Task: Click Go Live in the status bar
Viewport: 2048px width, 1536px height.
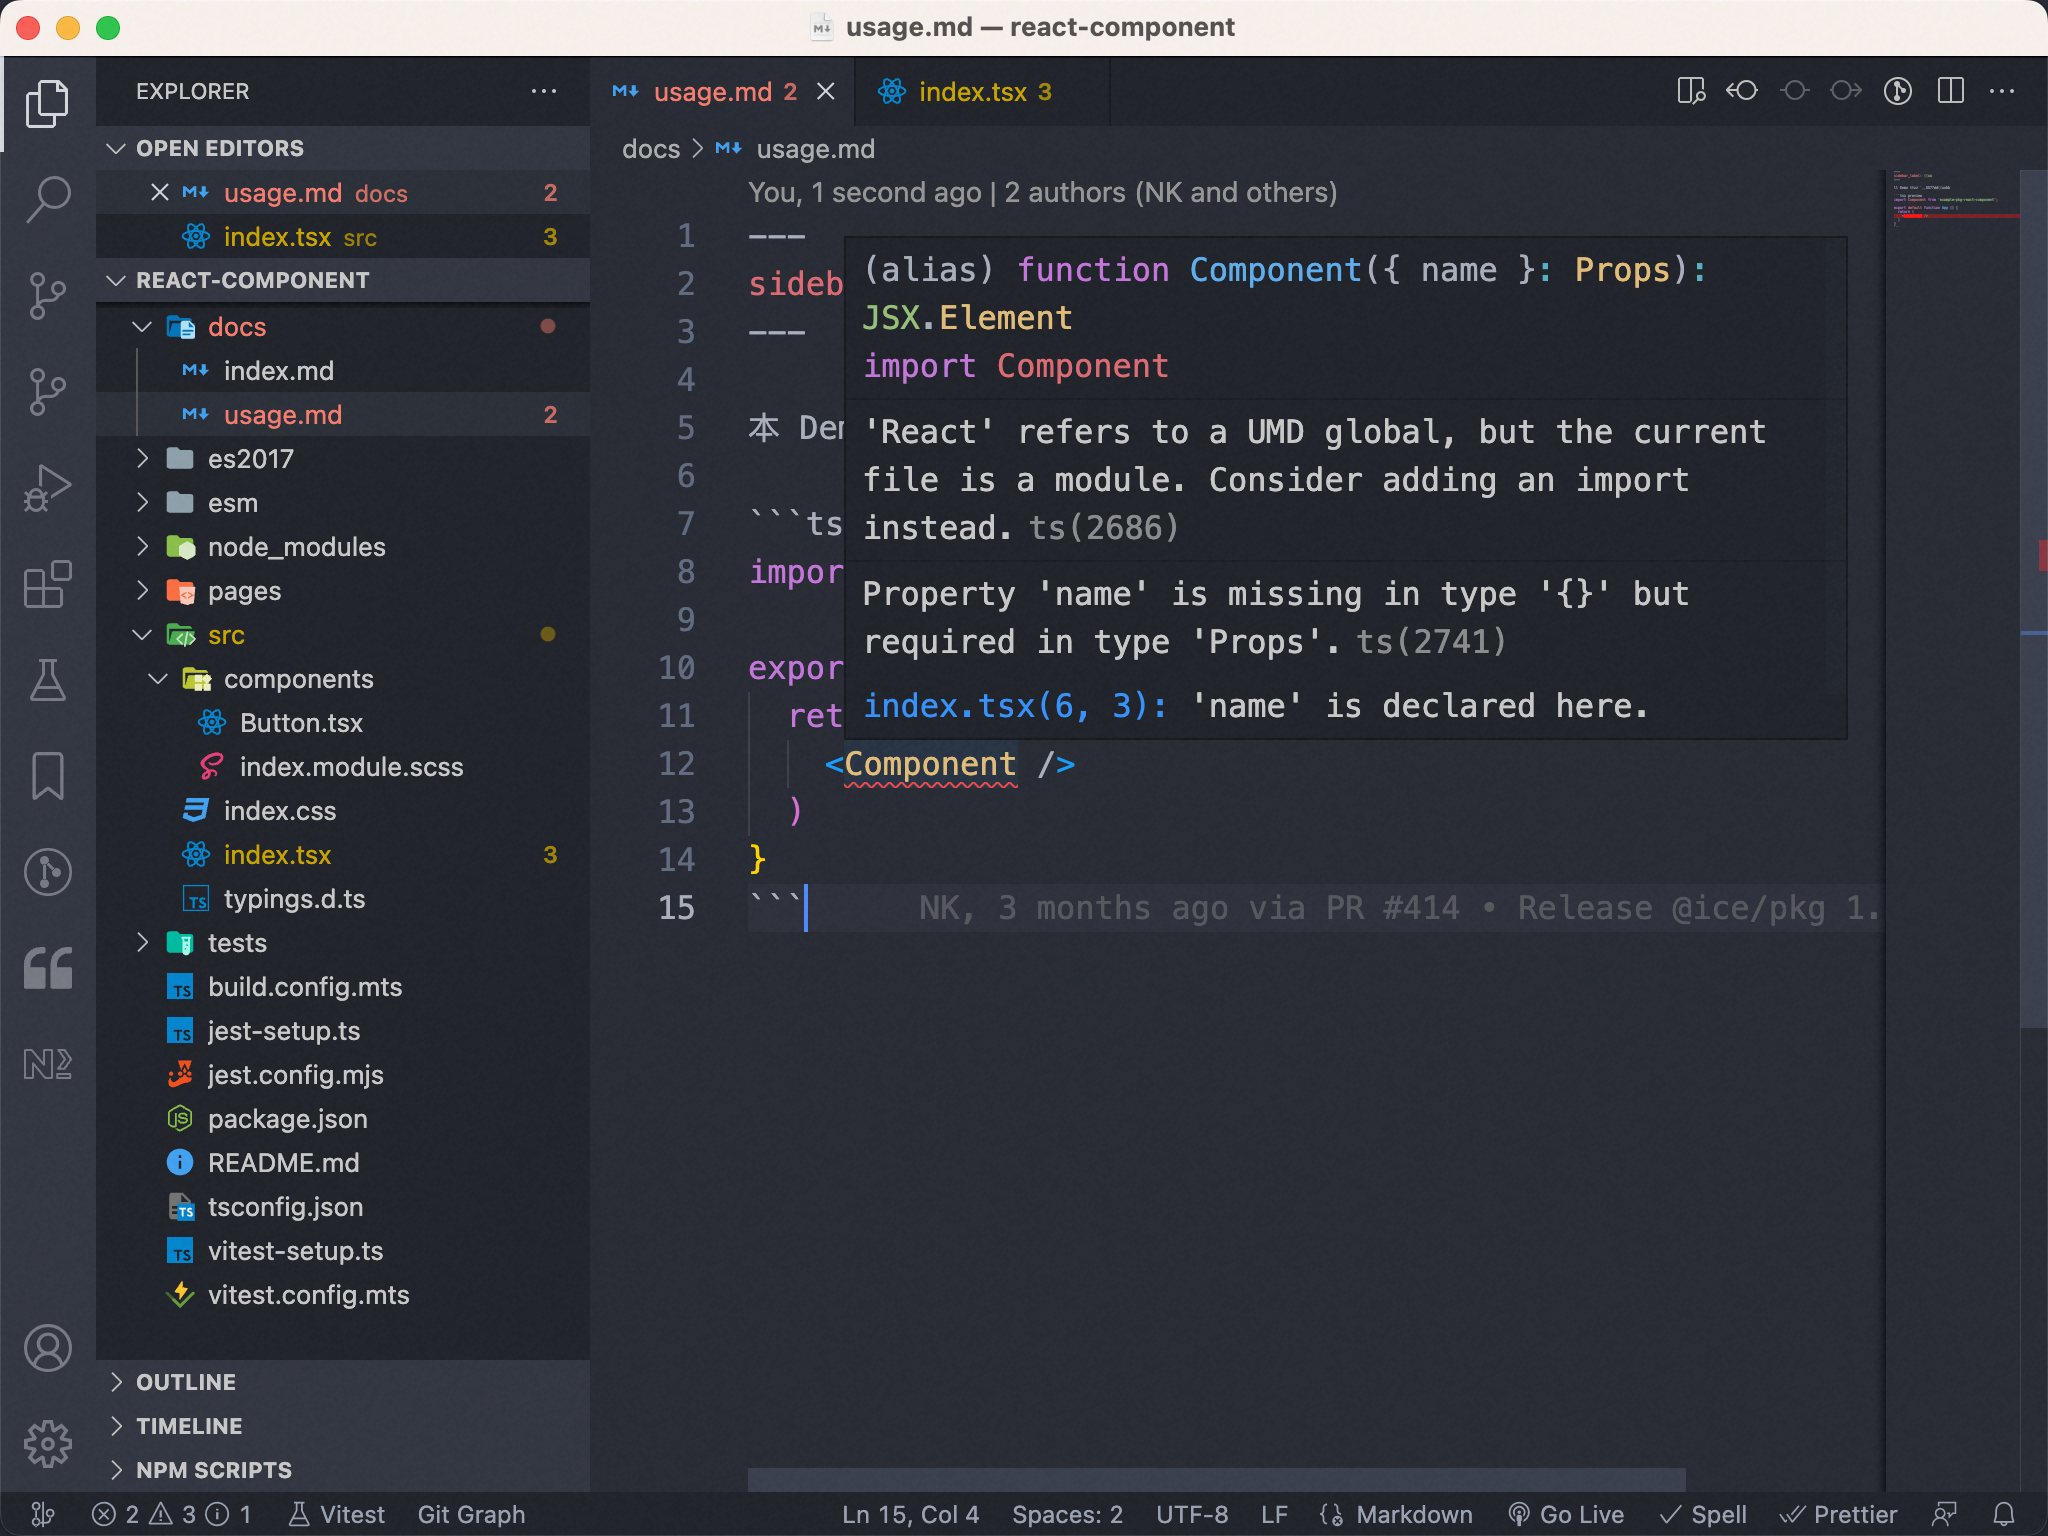Action: click(1566, 1514)
